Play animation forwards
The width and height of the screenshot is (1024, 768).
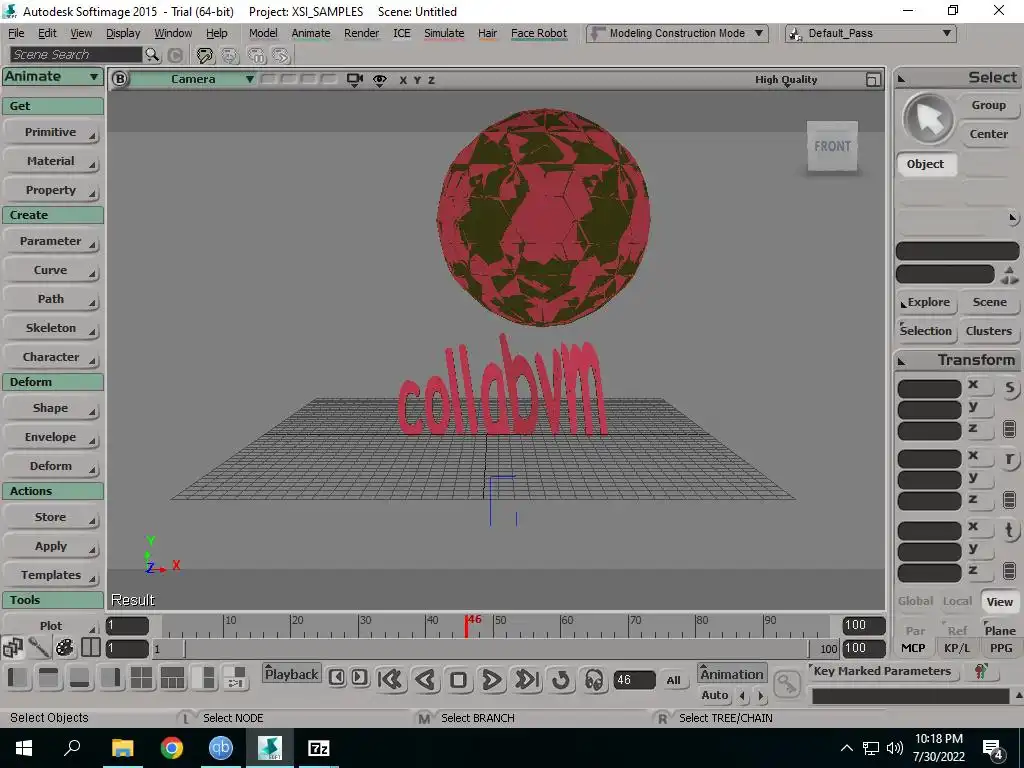[492, 680]
